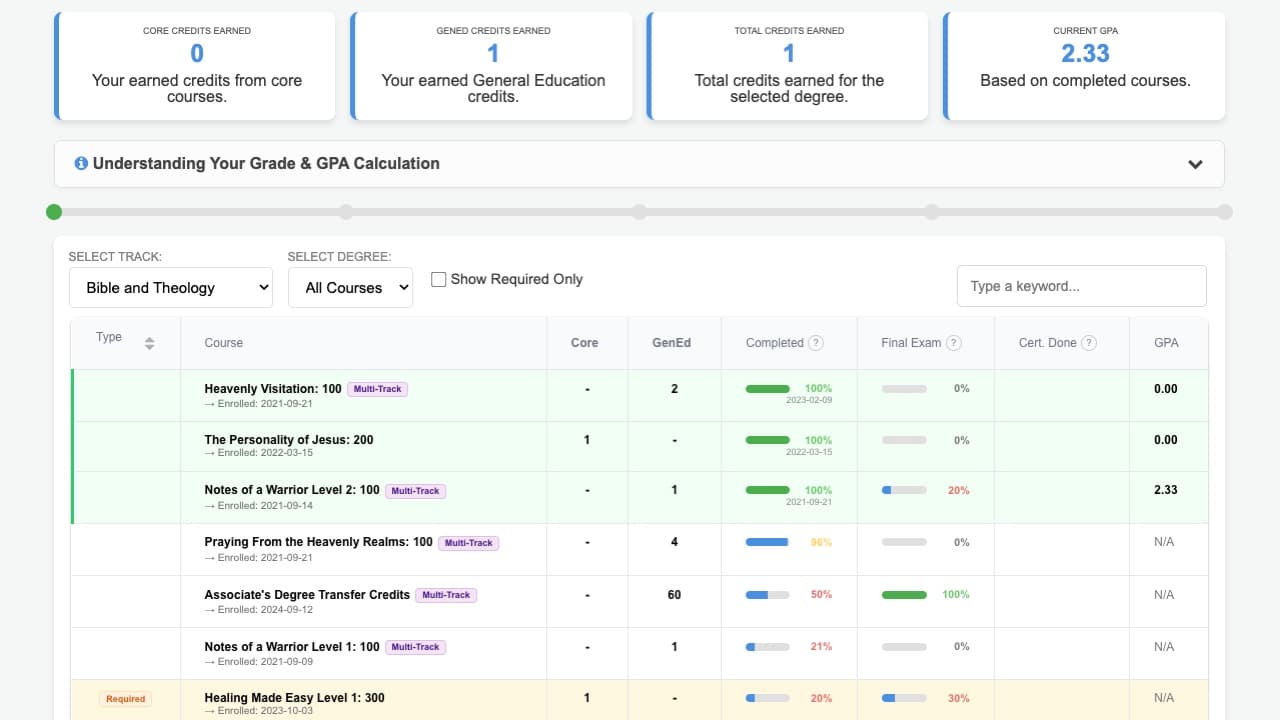Open the Select Degree dropdown

pyautogui.click(x=350, y=288)
